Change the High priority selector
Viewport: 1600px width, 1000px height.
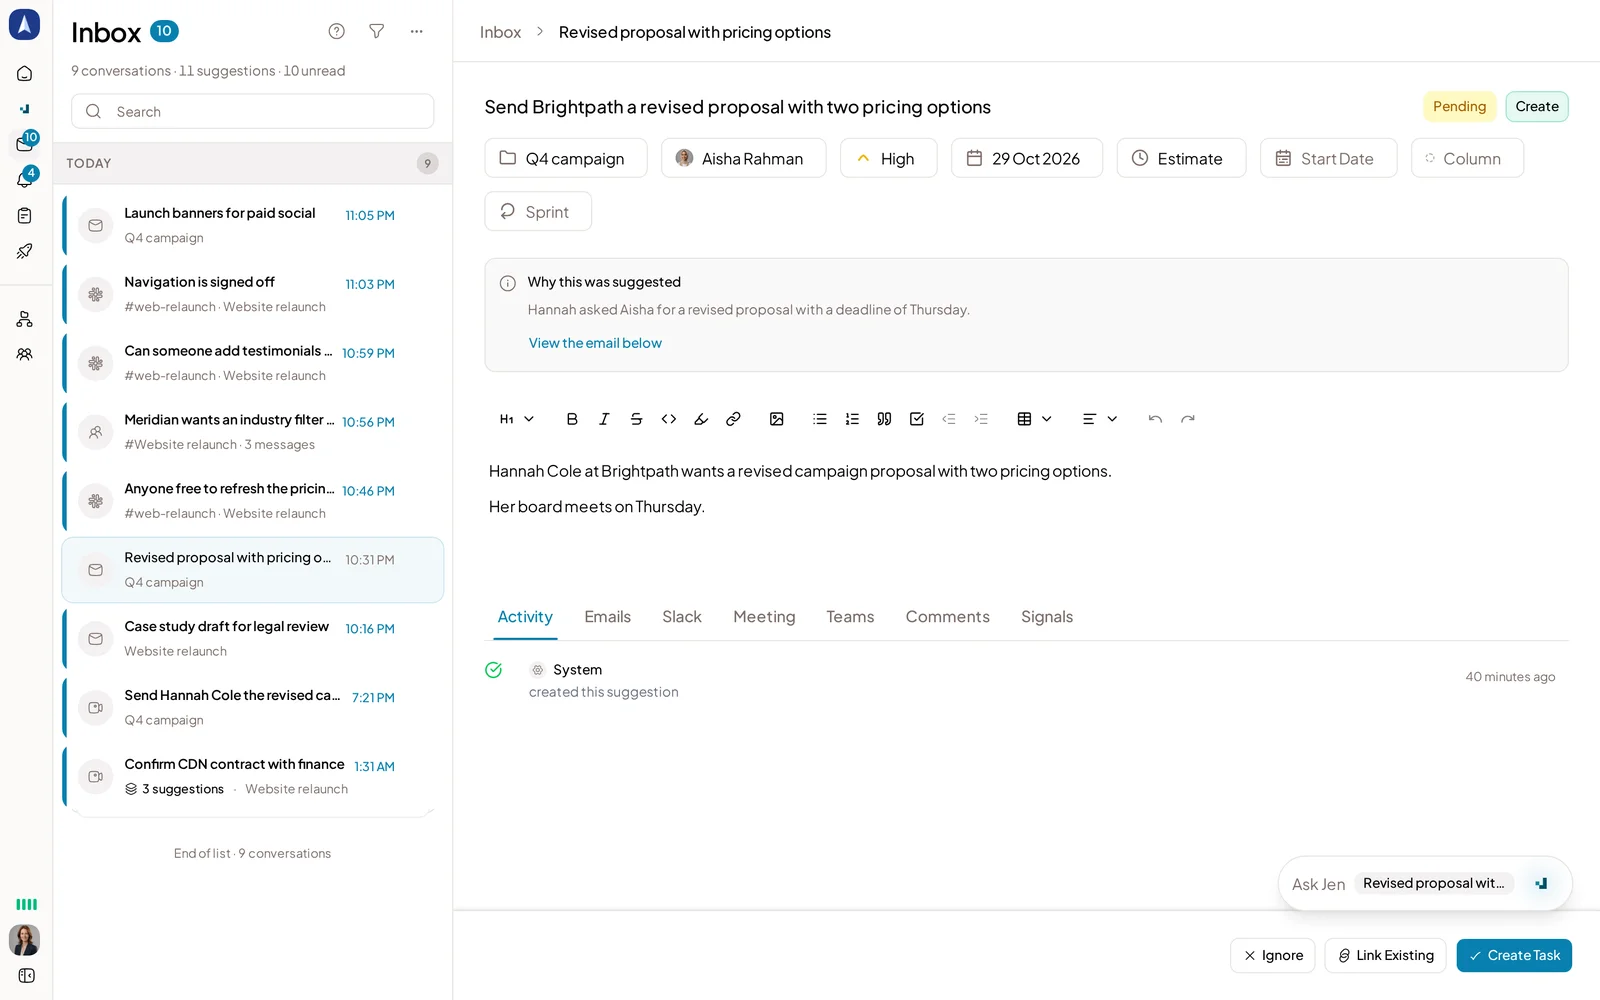pos(889,158)
